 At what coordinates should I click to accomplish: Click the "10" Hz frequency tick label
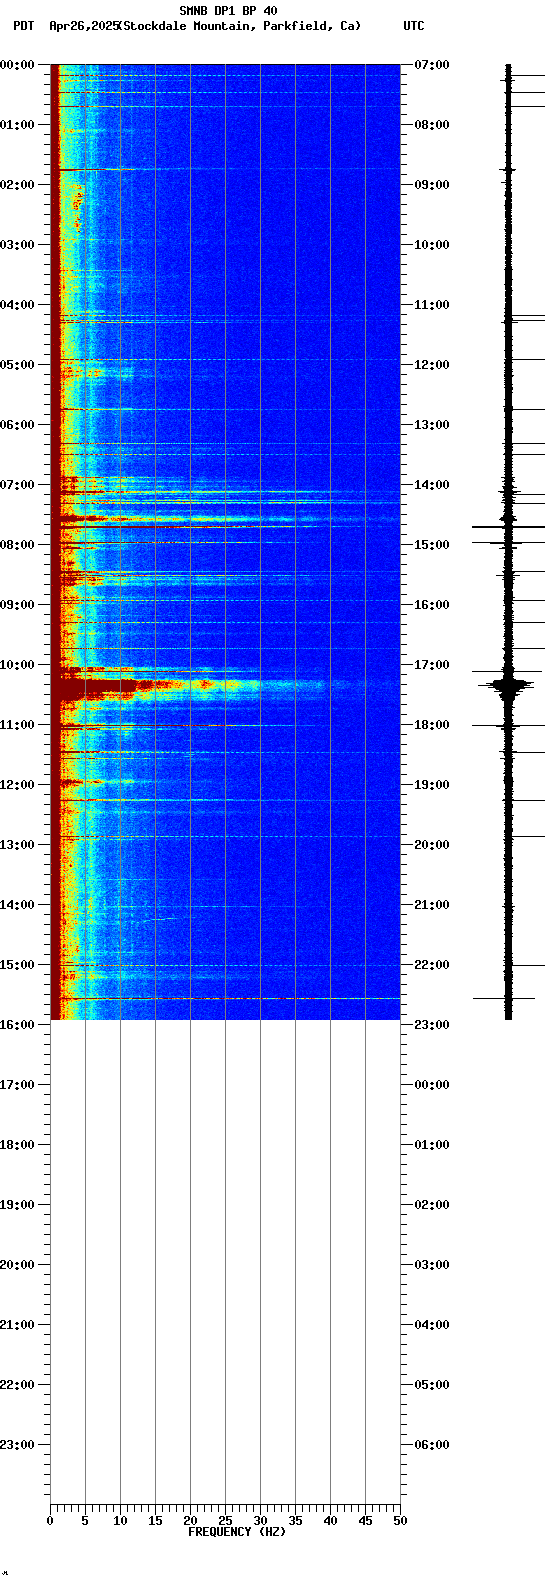(x=120, y=1521)
